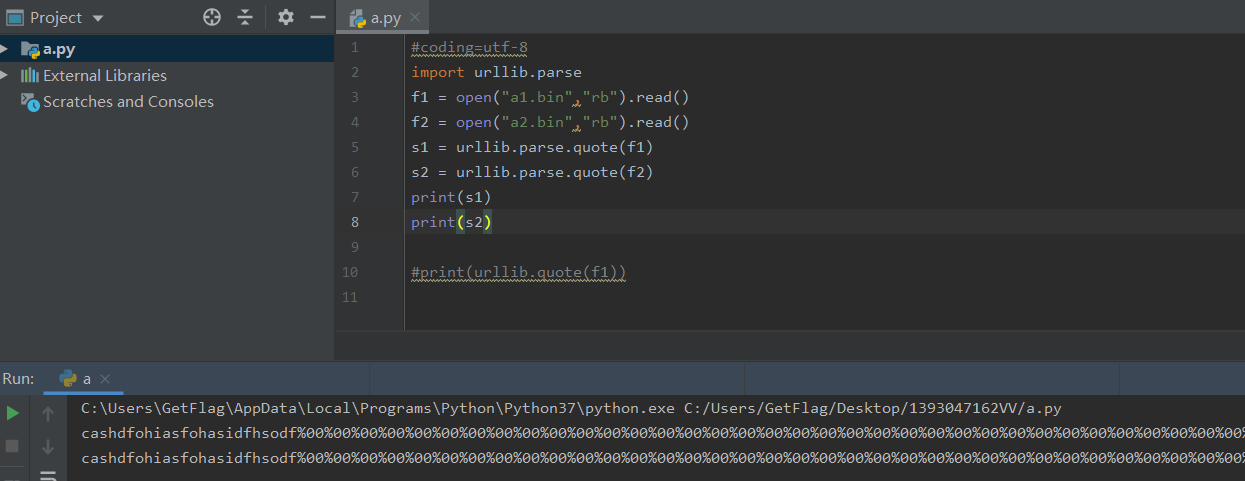Click the second cashdfohiasfohasidfhsodf output line
Screen dimensions: 1245x481
click(x=662, y=458)
